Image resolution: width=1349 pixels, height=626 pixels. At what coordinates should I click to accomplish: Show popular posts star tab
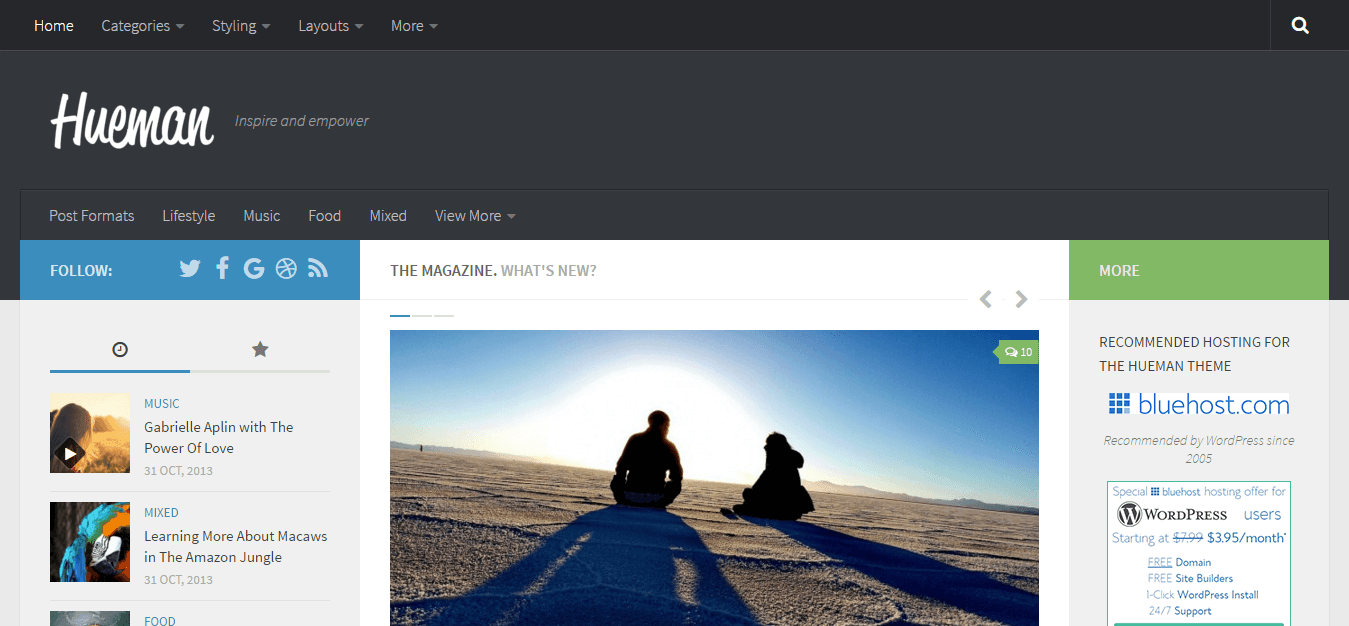point(260,349)
